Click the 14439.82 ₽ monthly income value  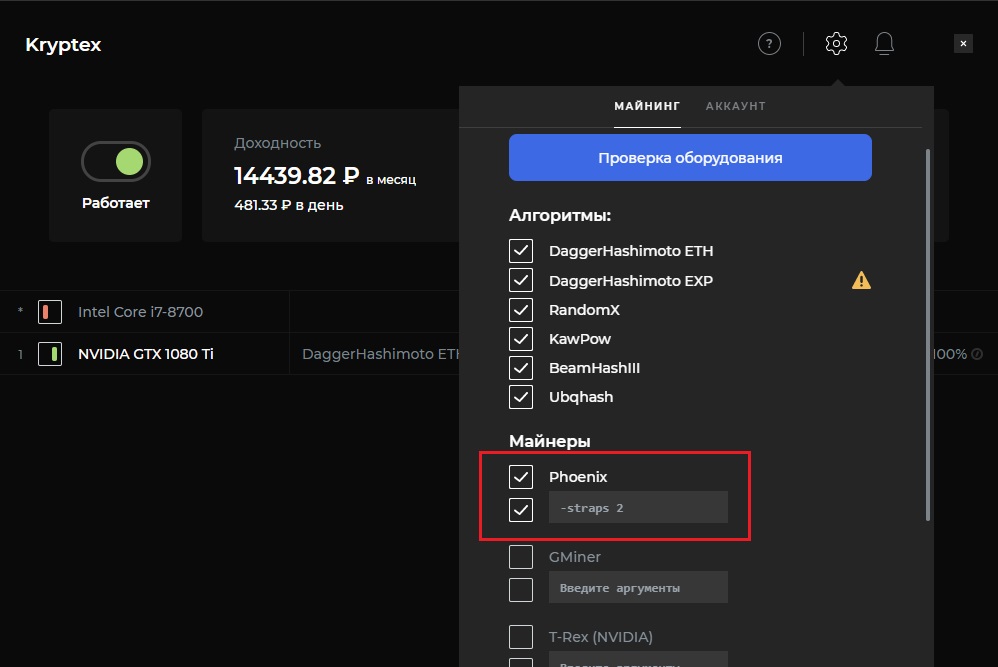tap(297, 176)
